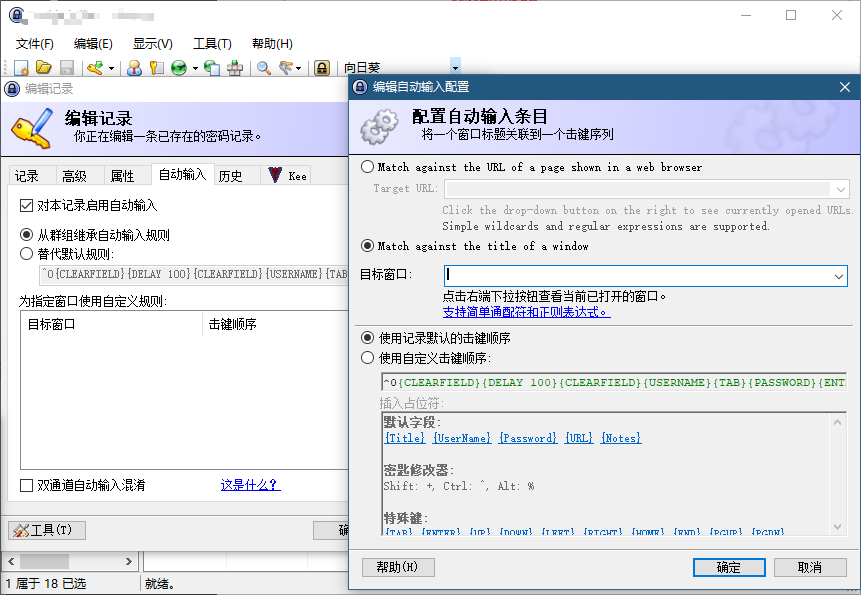Click the Copy Password key icon
This screenshot has height=595, width=861.
pos(156,68)
